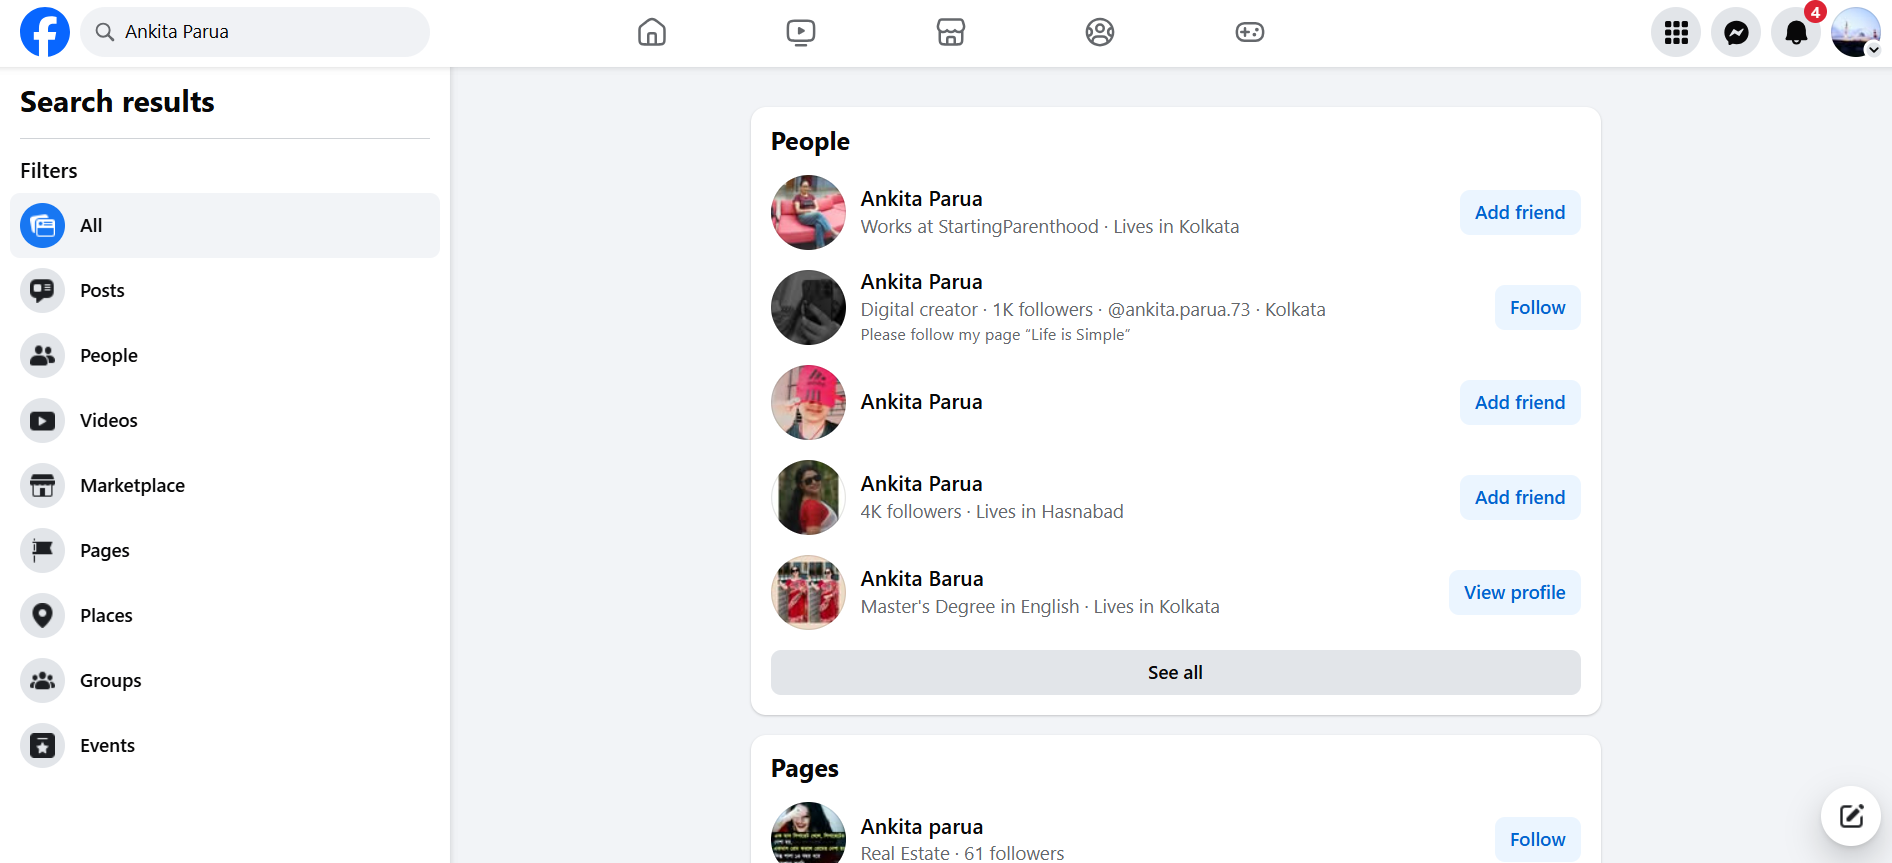1892x863 pixels.
Task: Click 'Master's Degree in English' text
Action: (970, 607)
